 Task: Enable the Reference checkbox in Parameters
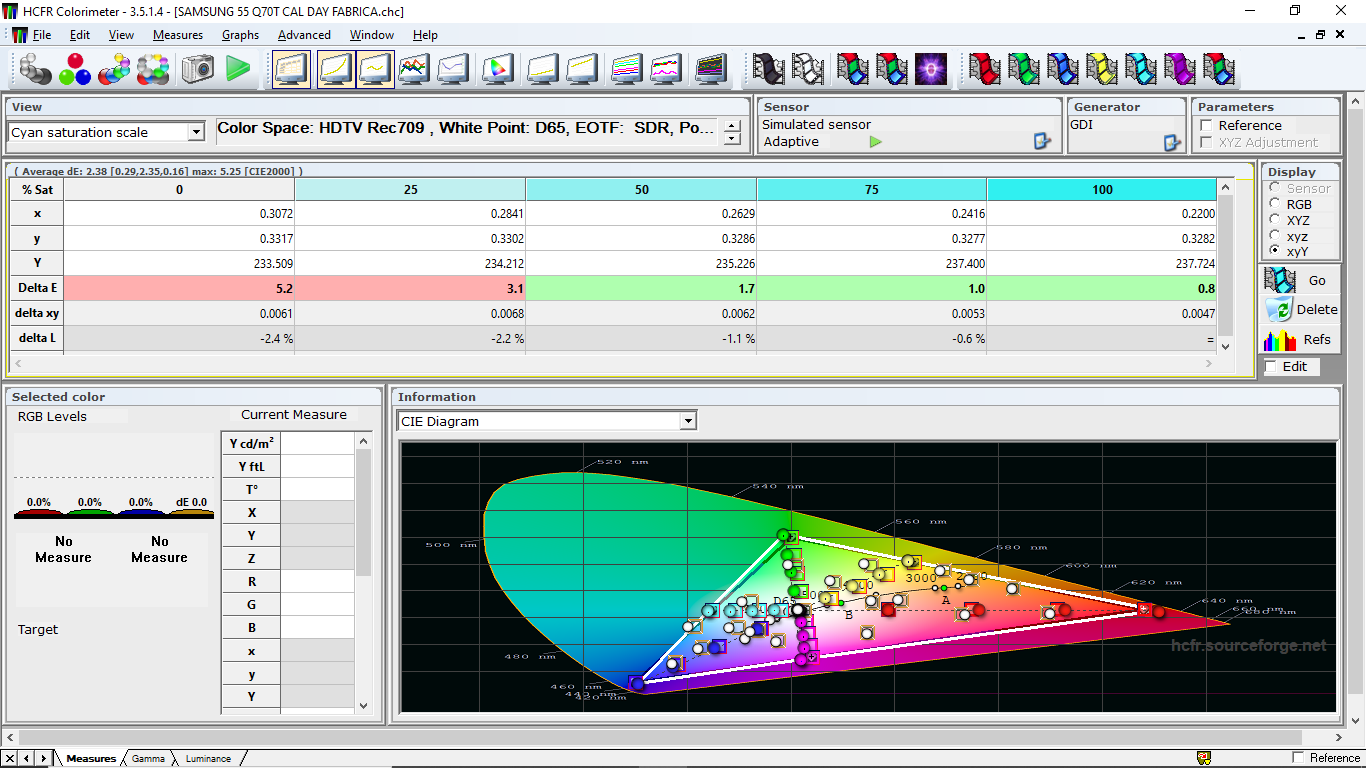click(1206, 125)
